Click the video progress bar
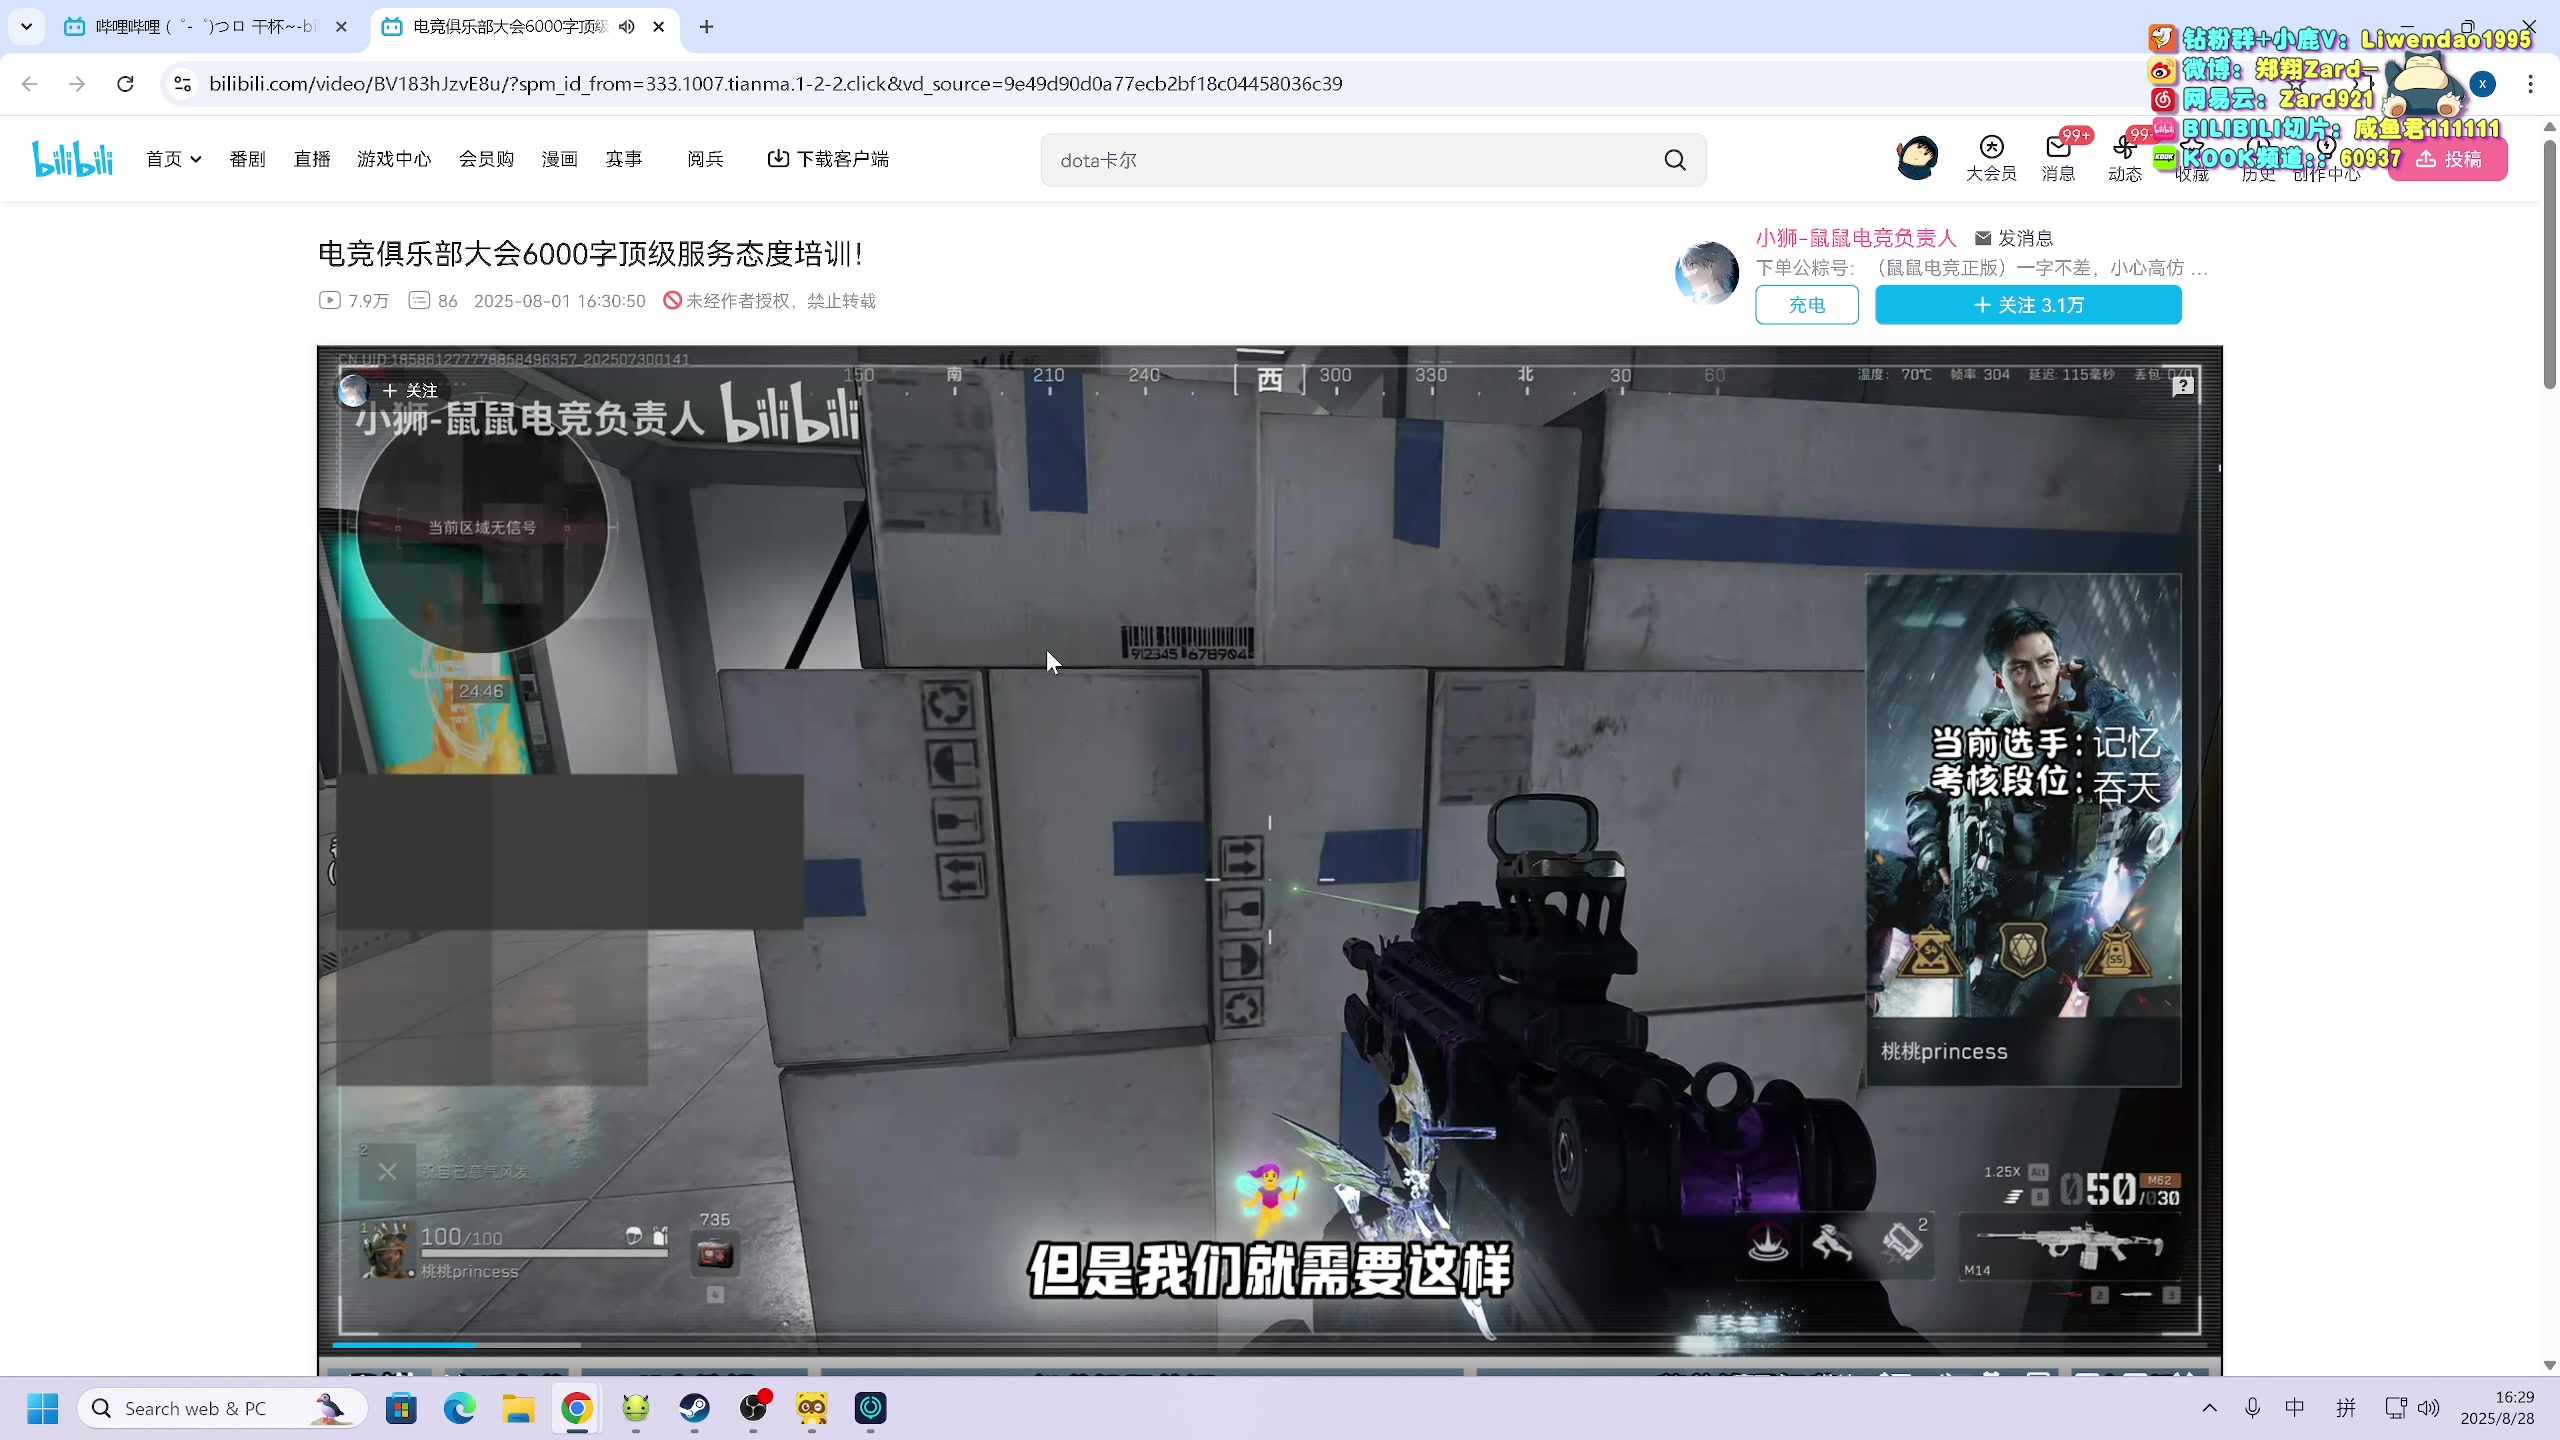2560x1440 pixels. click(1268, 1344)
